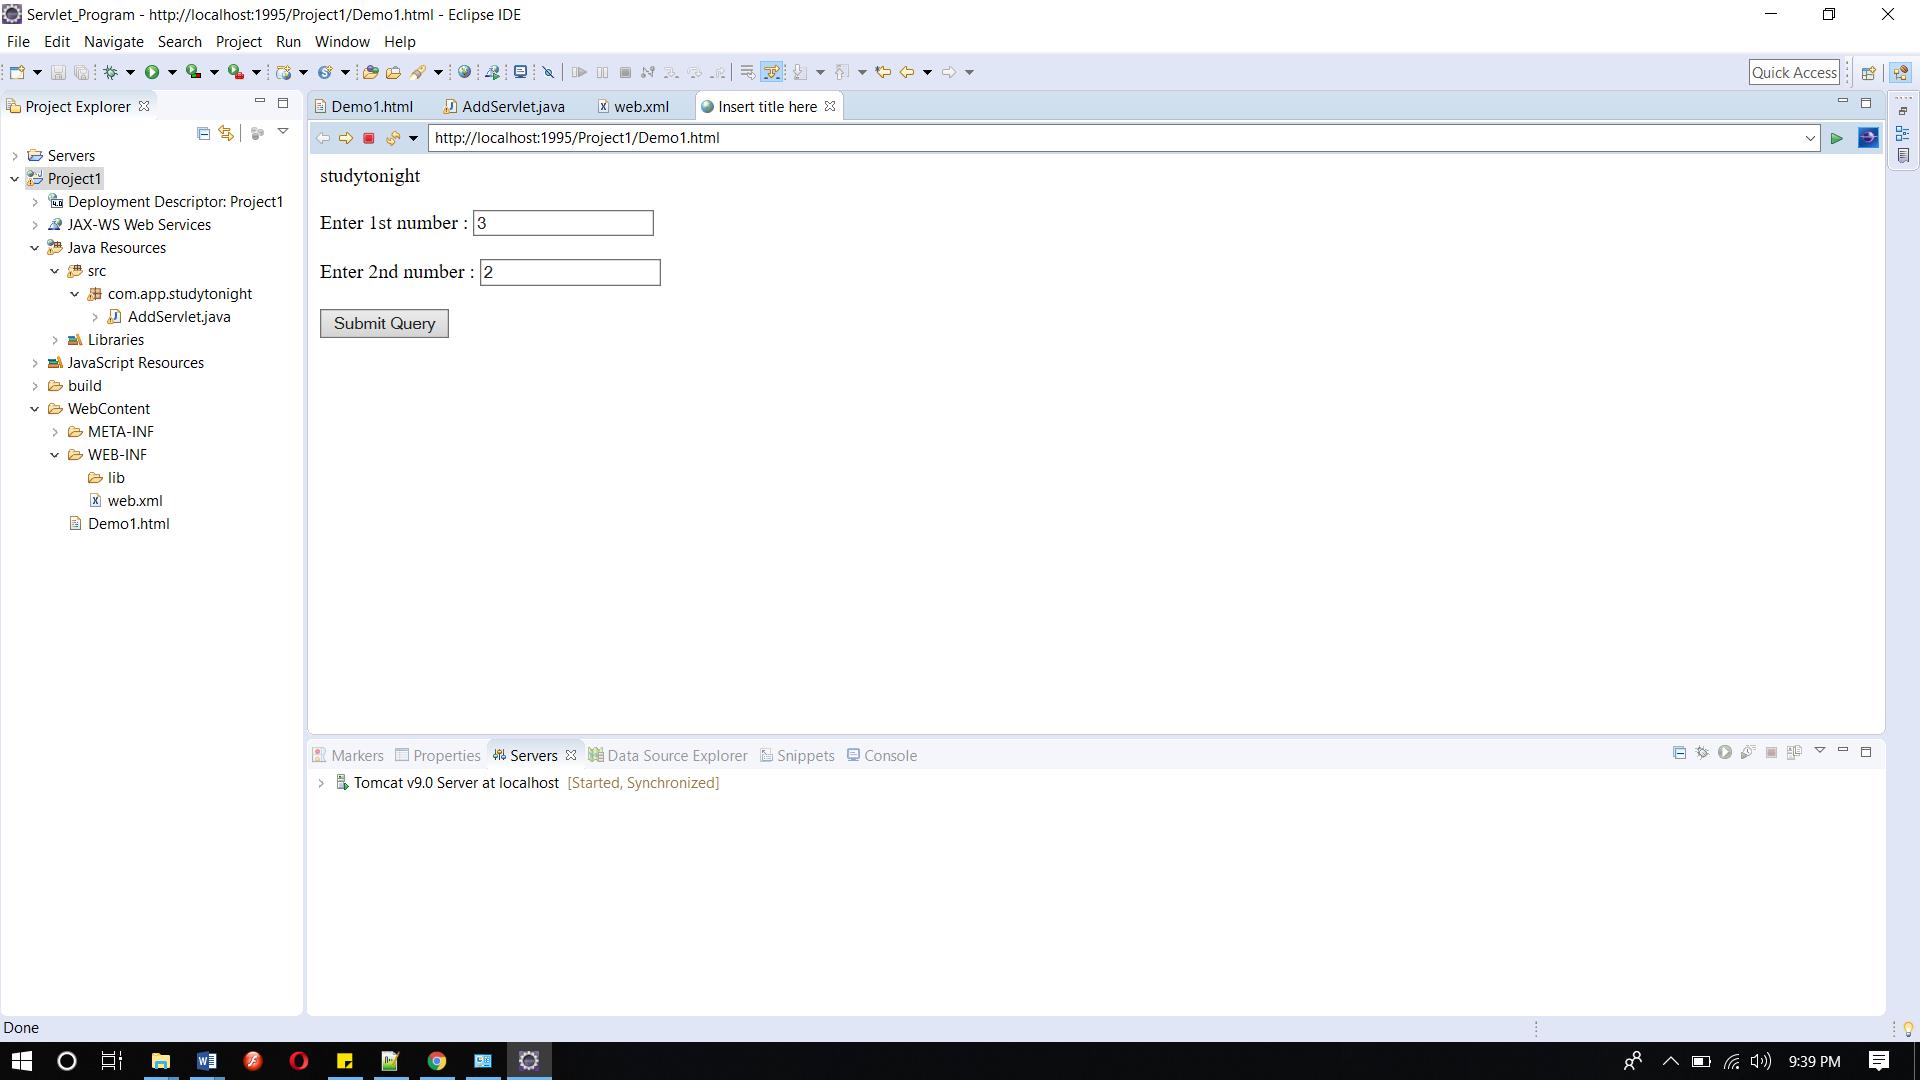This screenshot has height=1080, width=1920.
Task: Click Publish to server icon
Action: click(x=1795, y=752)
